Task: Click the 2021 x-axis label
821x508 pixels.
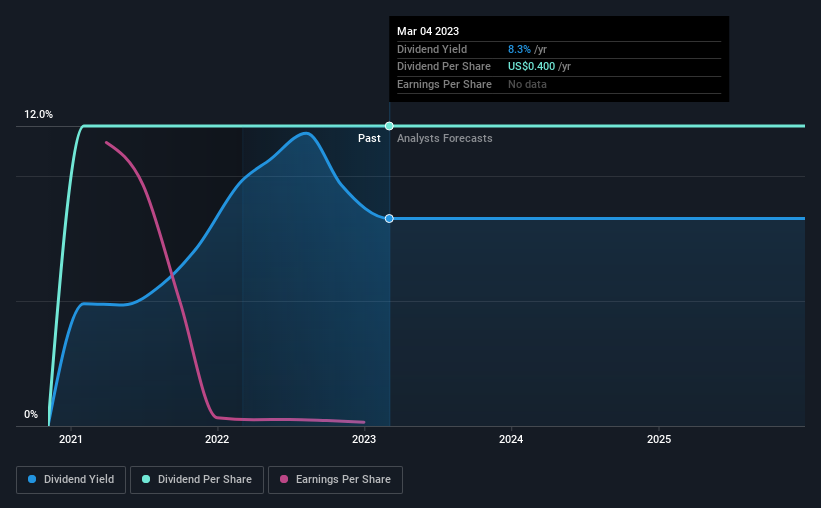Action: (71, 439)
